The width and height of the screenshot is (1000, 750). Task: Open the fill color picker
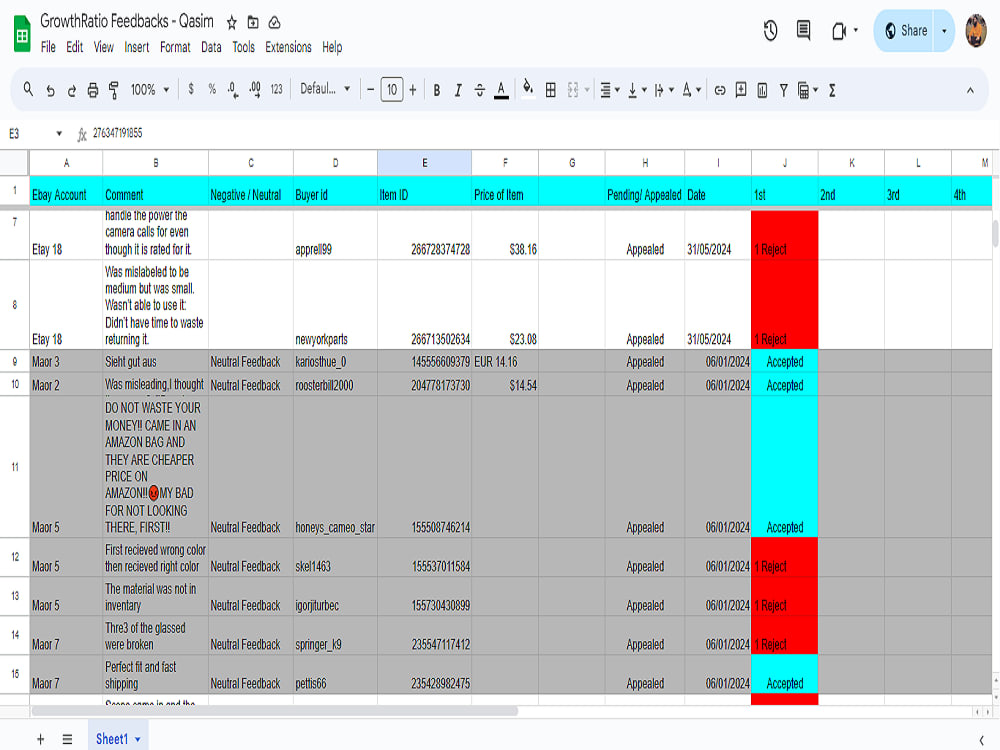[x=528, y=89]
